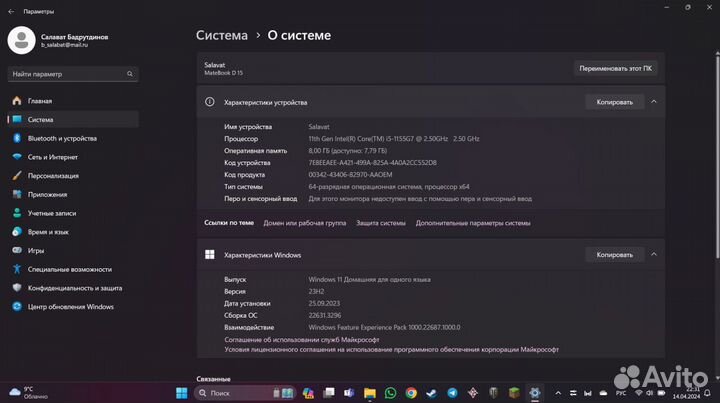The width and height of the screenshot is (720, 403).
Task: Open Bluetooth и устройства settings
Action: pos(73,138)
